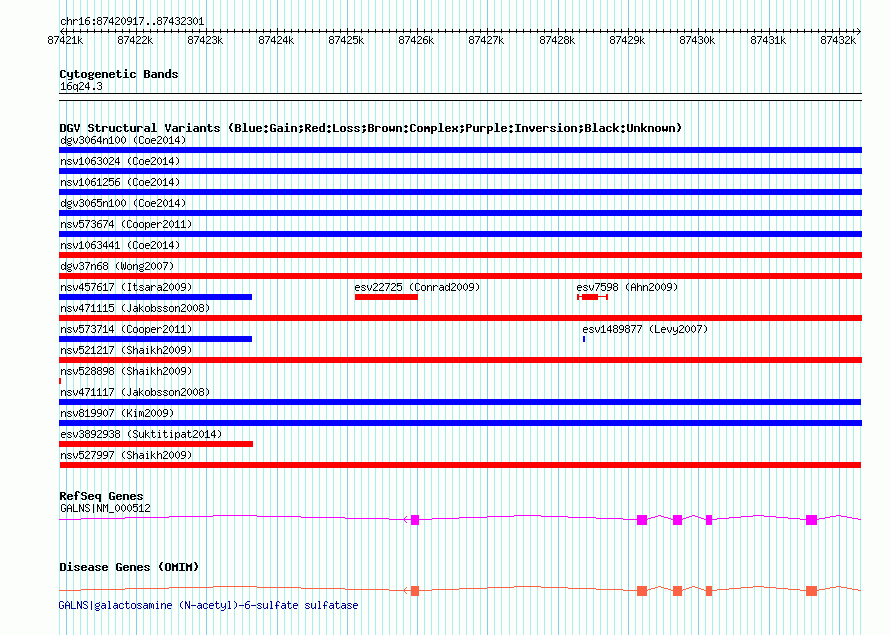This screenshot has height=635, width=890.
Task: Click the GALNS|NM_000512 RefSeq label
Action: 105,508
